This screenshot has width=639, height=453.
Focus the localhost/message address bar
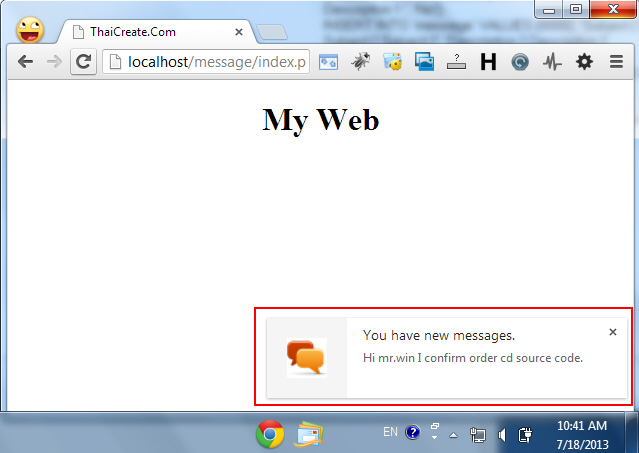[x=206, y=62]
